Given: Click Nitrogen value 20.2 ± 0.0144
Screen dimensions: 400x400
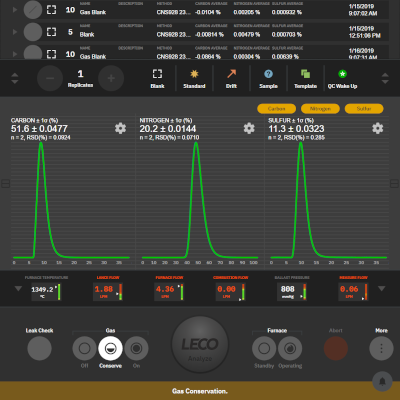Looking at the screenshot, I should point(168,129).
